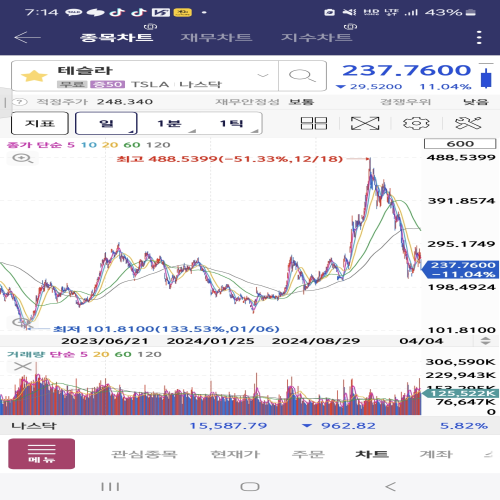Tap the teal 125,522K volume tag

[x=460, y=393]
